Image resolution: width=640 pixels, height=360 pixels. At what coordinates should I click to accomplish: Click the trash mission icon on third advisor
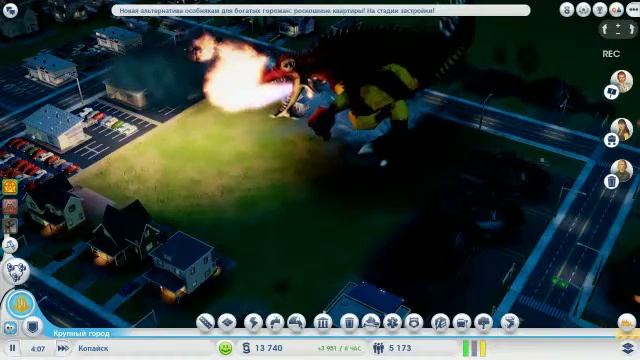611,181
